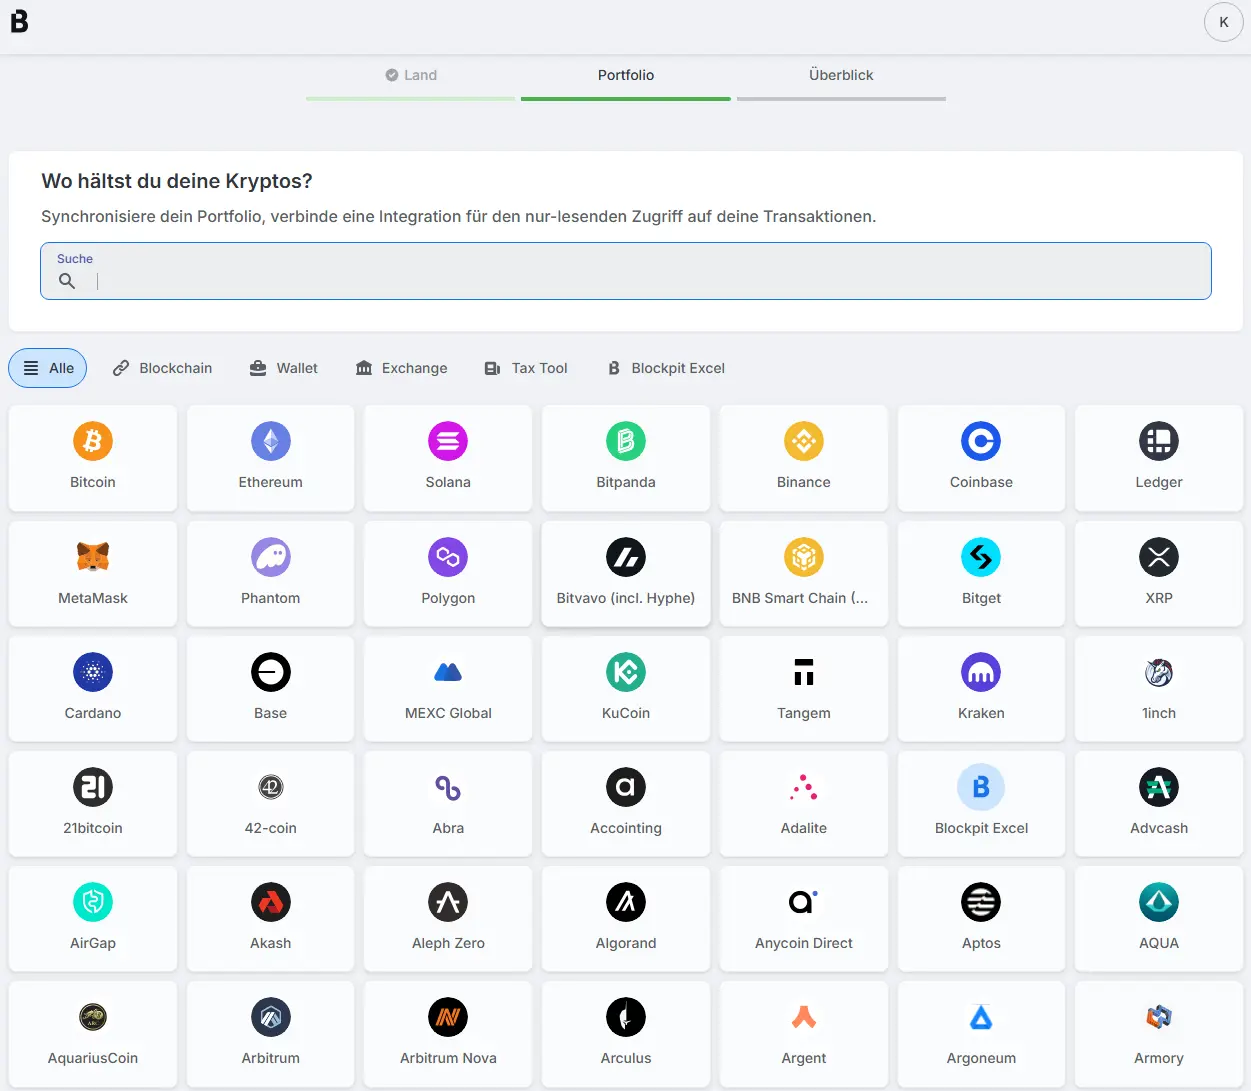This screenshot has width=1251, height=1091.
Task: Filter integrations by Wallet
Action: click(x=284, y=368)
